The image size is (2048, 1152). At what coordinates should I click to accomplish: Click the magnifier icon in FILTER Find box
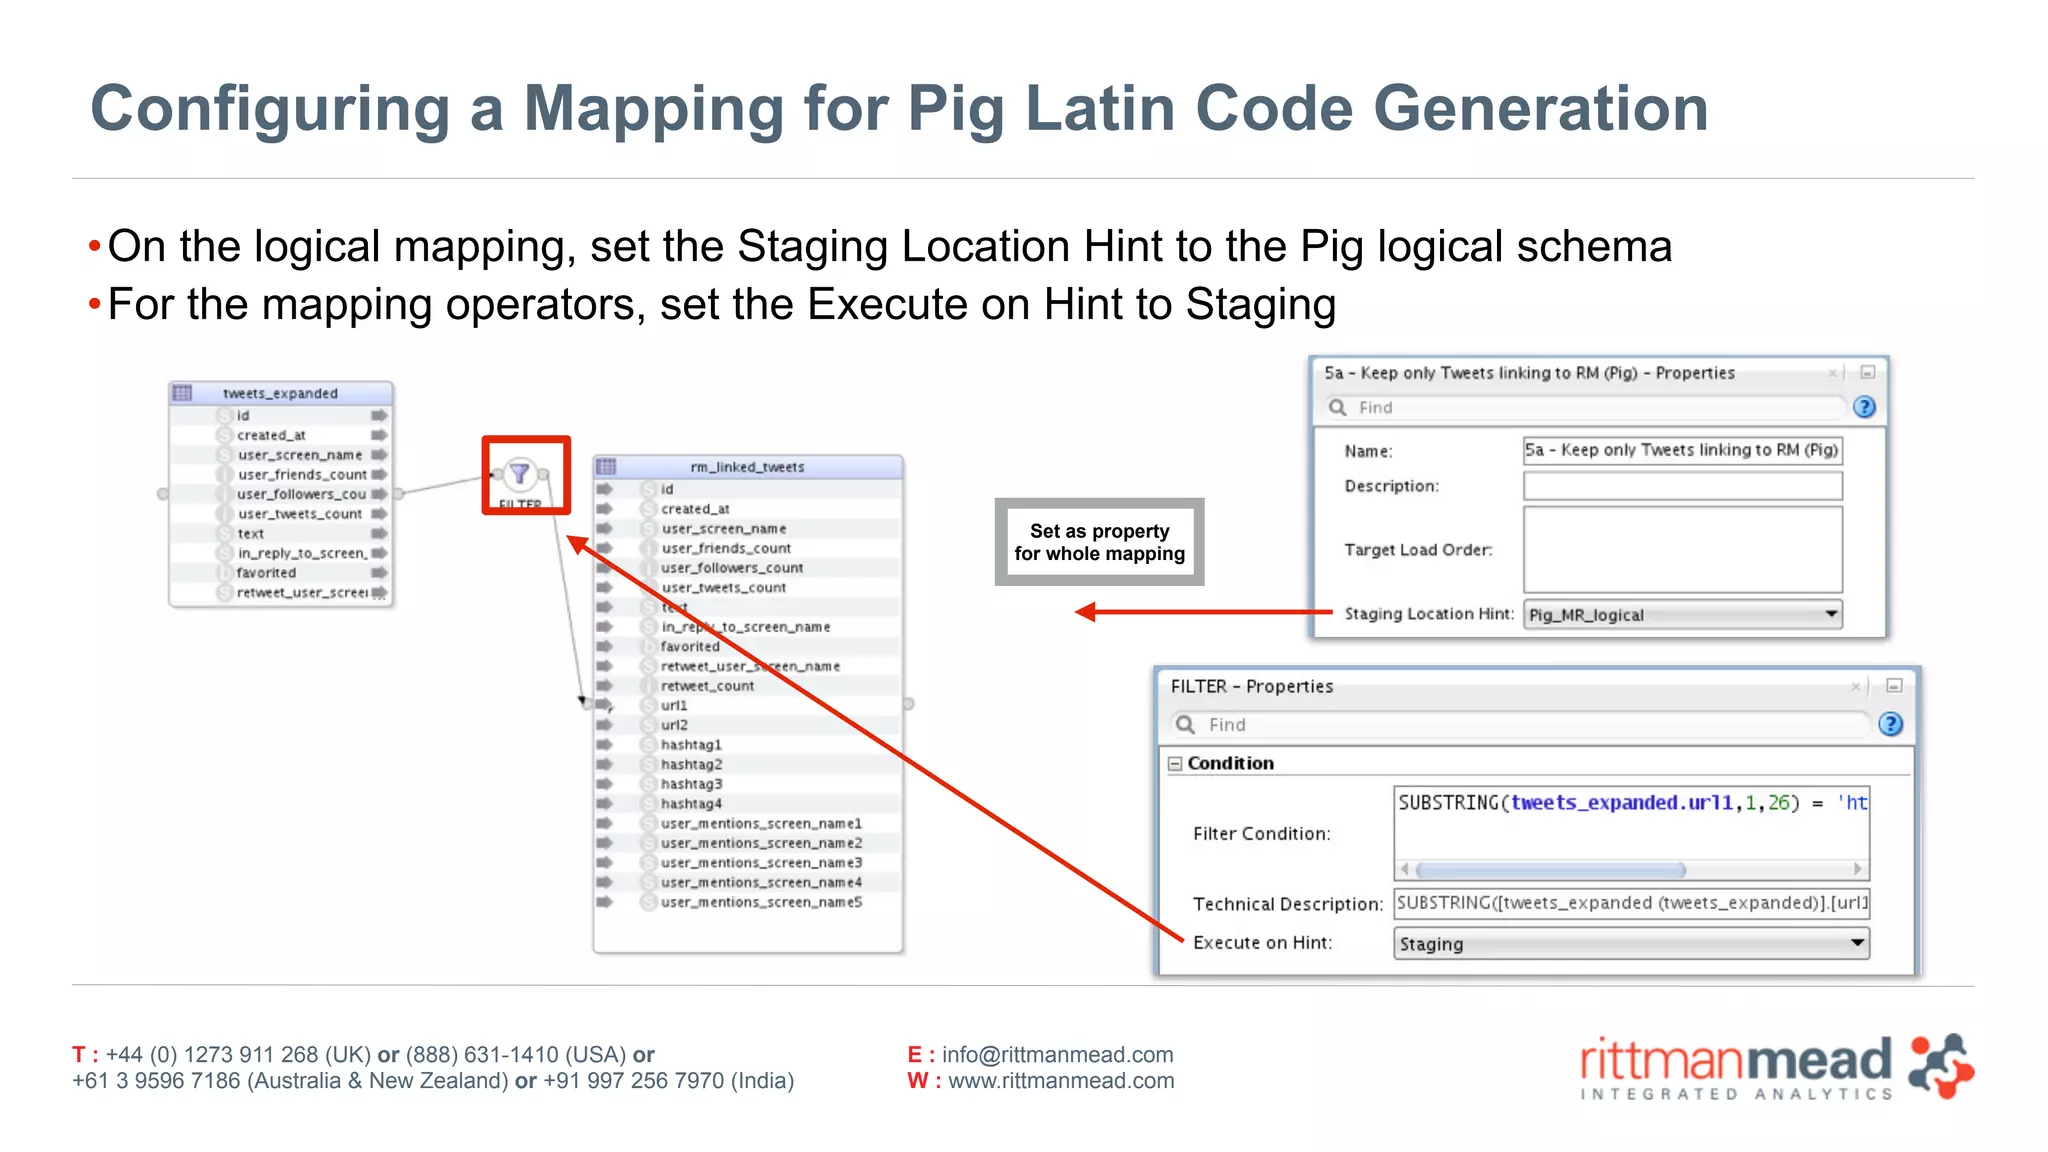point(1186,724)
